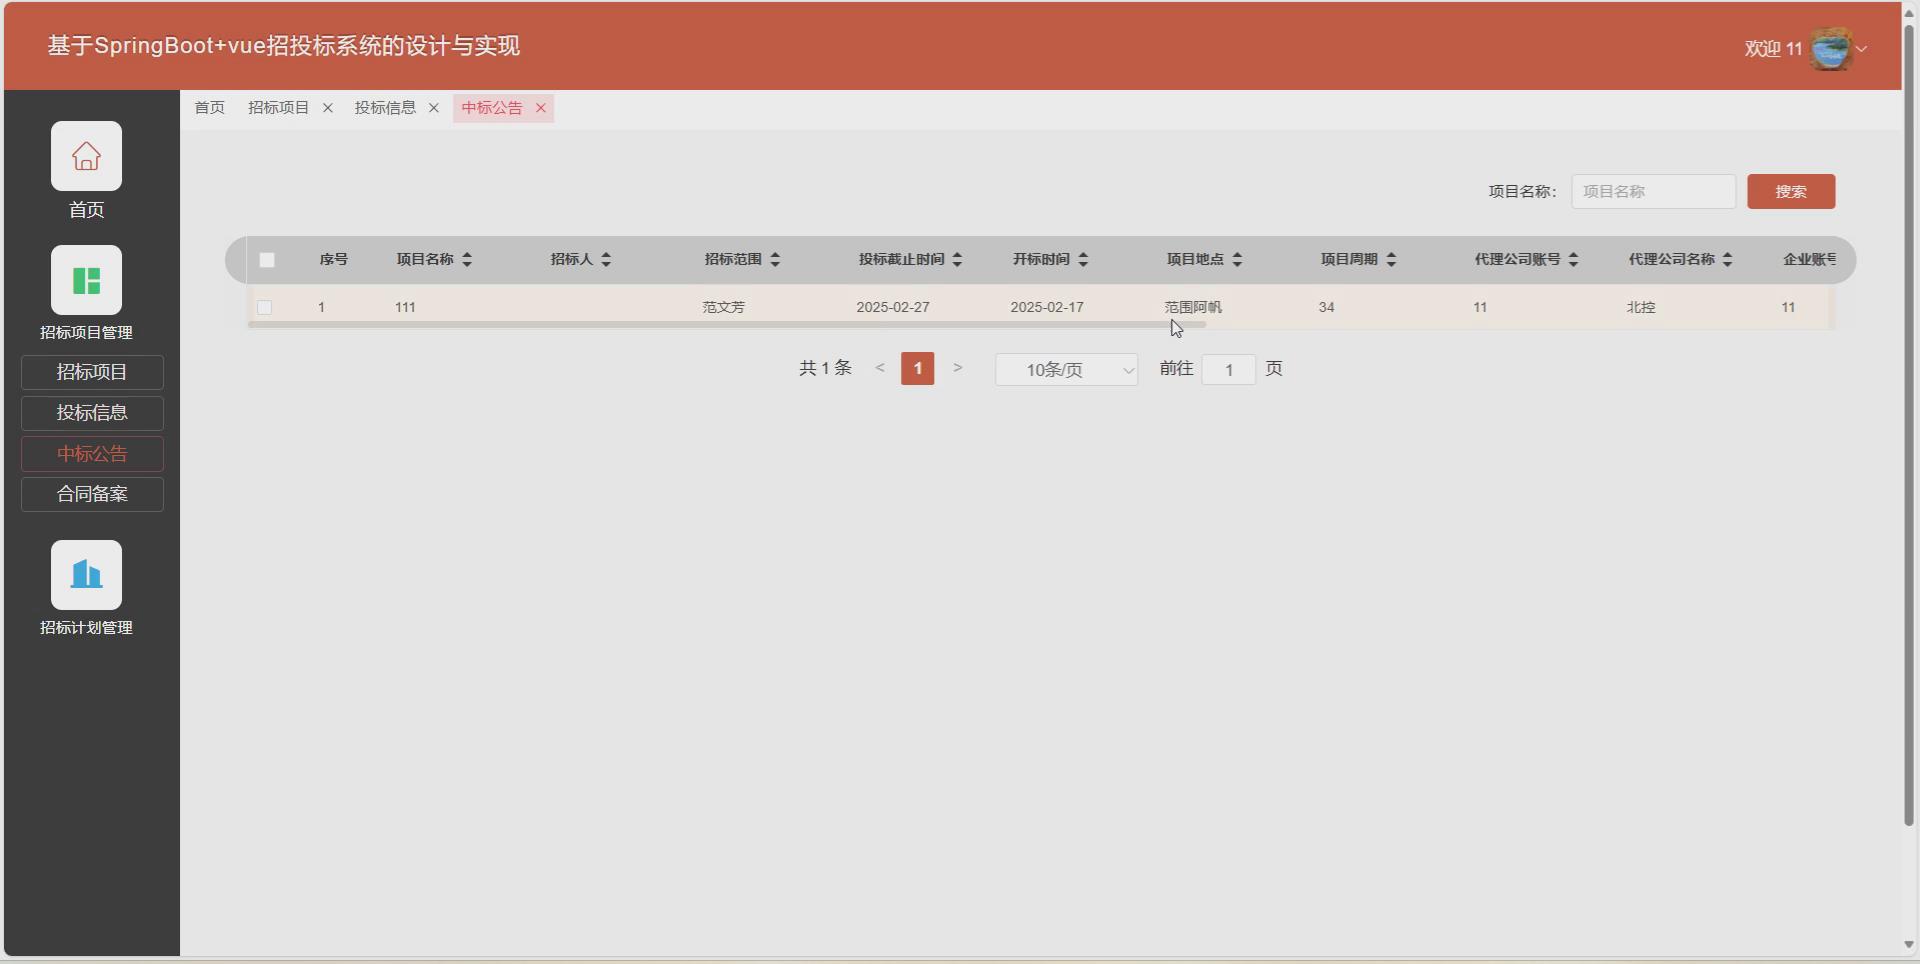Sort table by 开标时间 column
The width and height of the screenshot is (1920, 964).
pos(1086,259)
